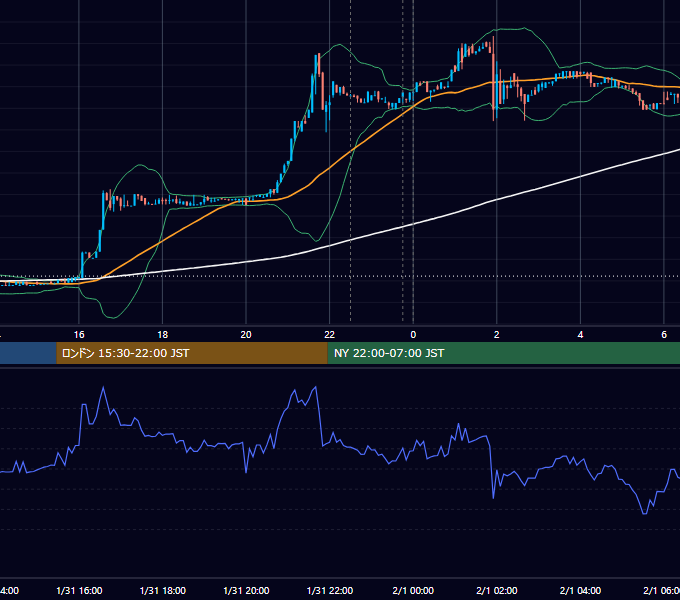Click the 2/1 00:00 date label
The height and width of the screenshot is (600, 680).
tap(413, 590)
